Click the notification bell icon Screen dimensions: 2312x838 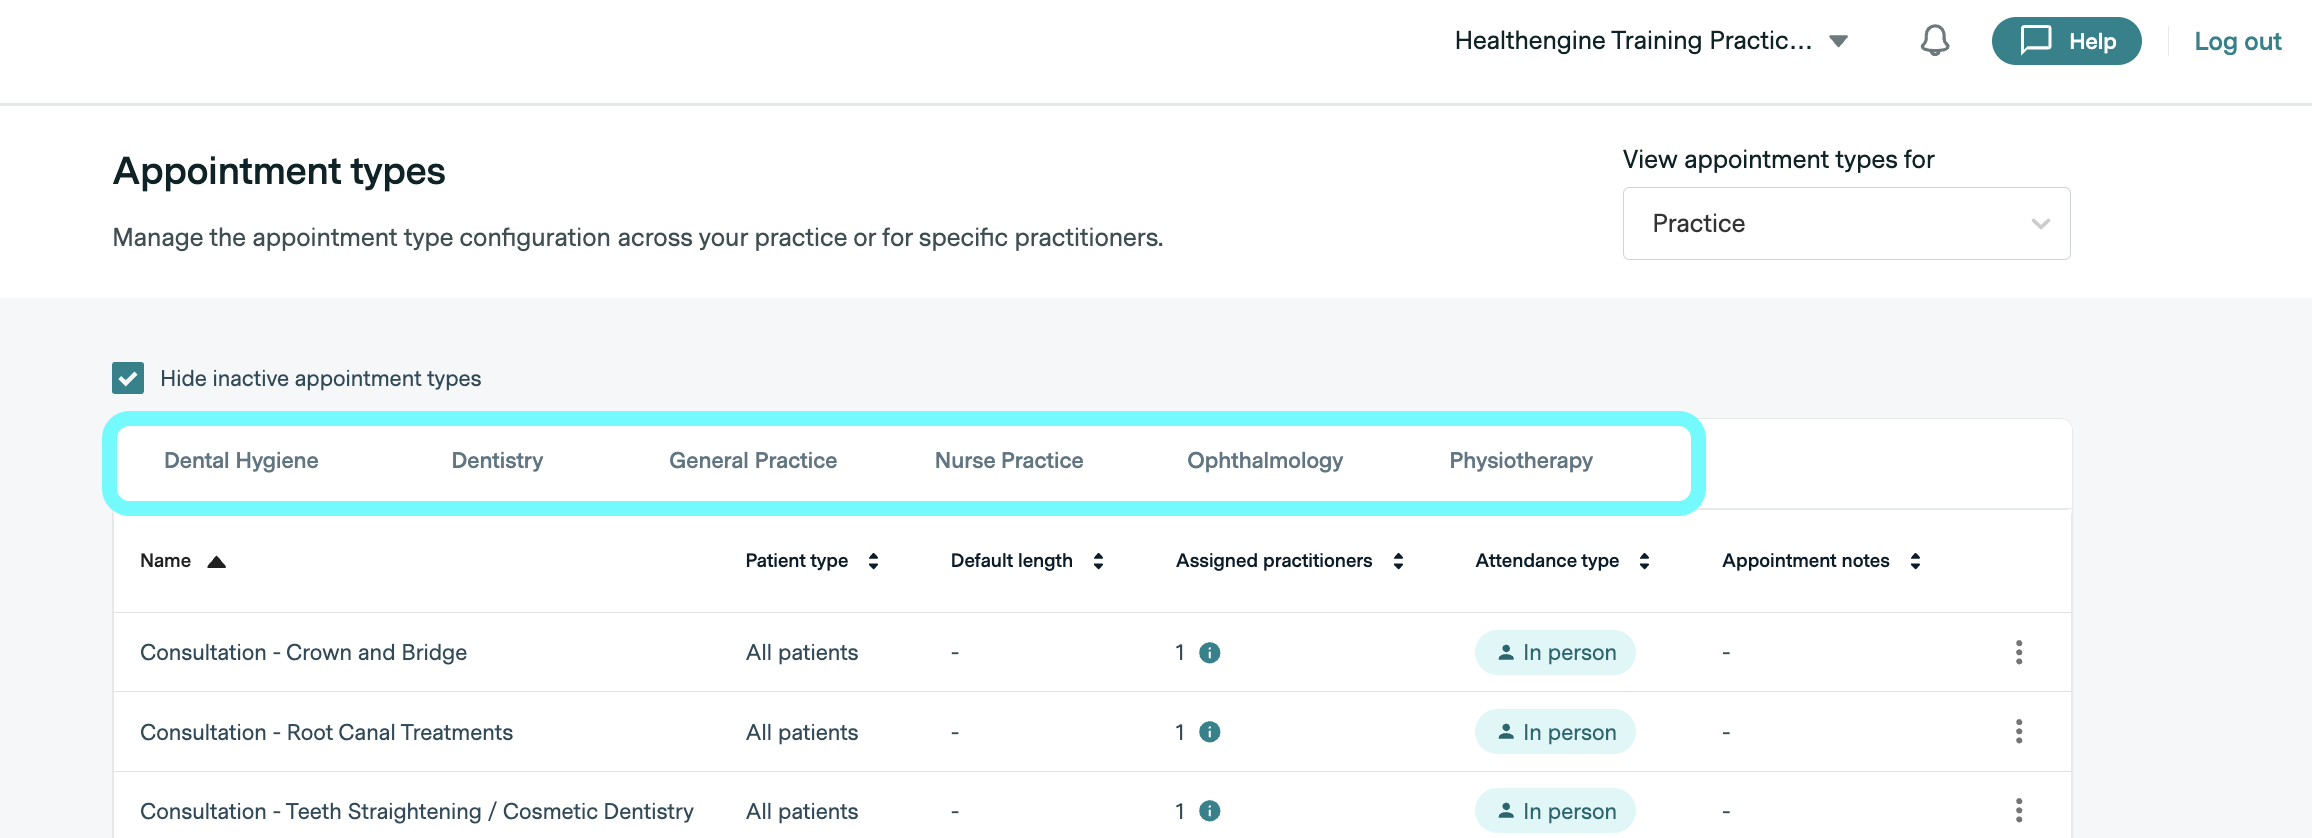tap(1935, 41)
